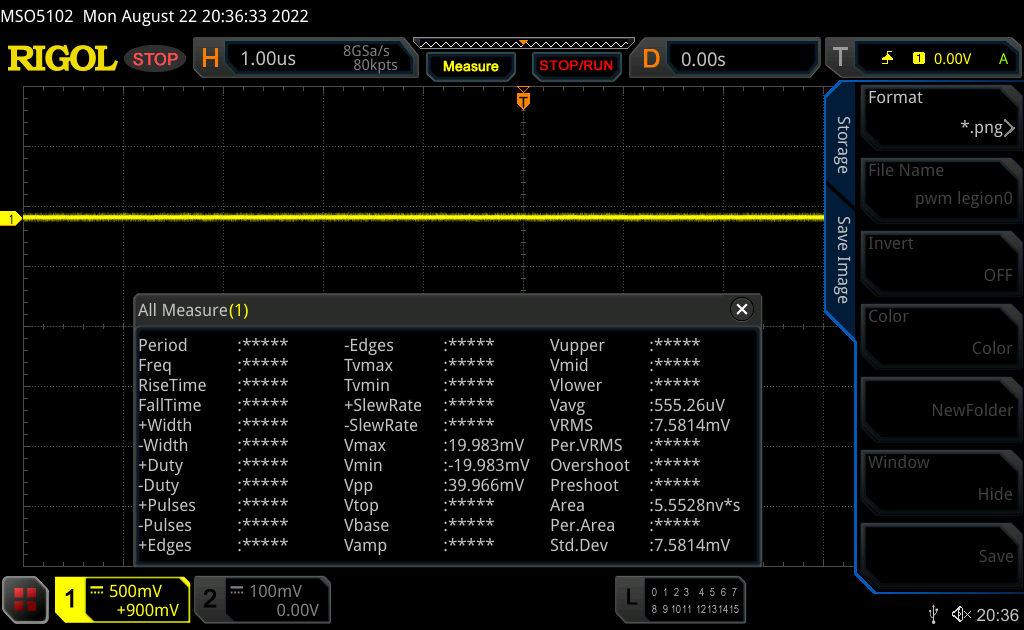Switch to the Save Image side tab
The image size is (1024, 630).
point(843,260)
